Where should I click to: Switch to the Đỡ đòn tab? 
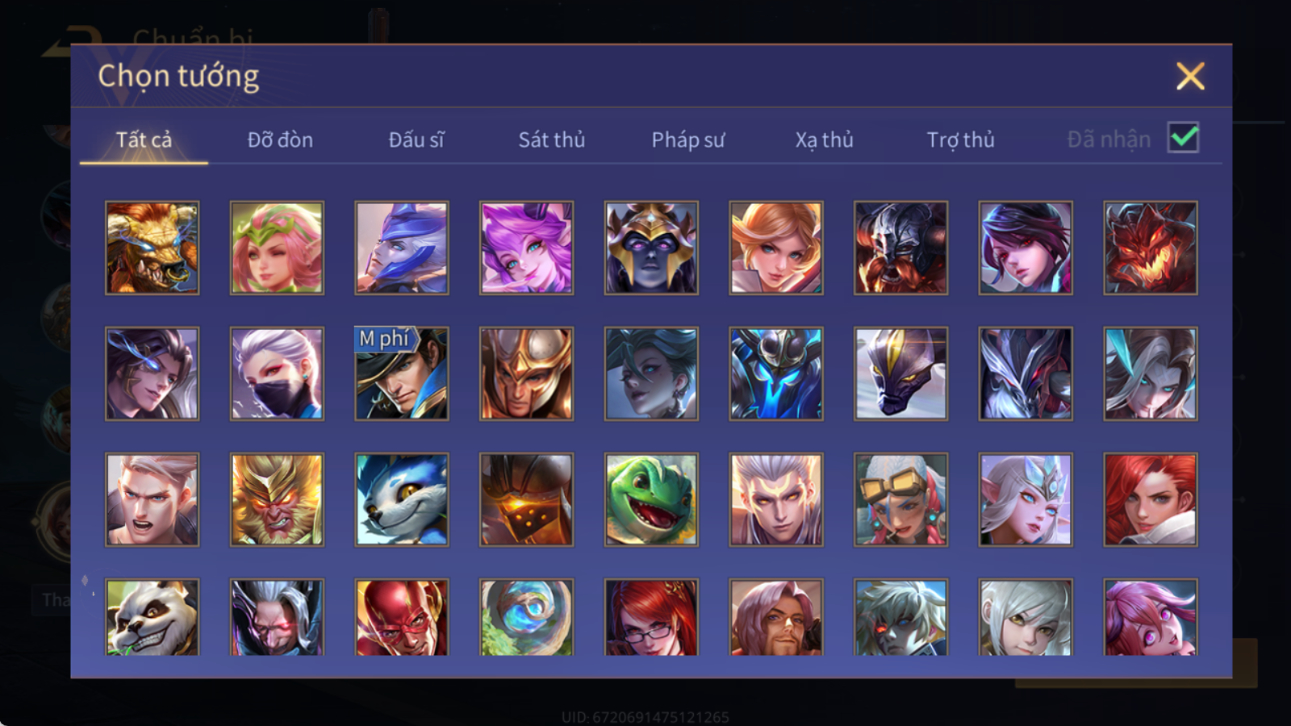coord(280,140)
